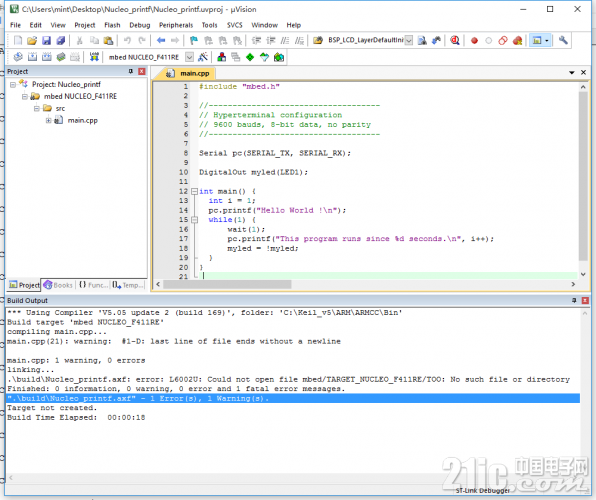Click the Undo arrow icon

pos(127,40)
